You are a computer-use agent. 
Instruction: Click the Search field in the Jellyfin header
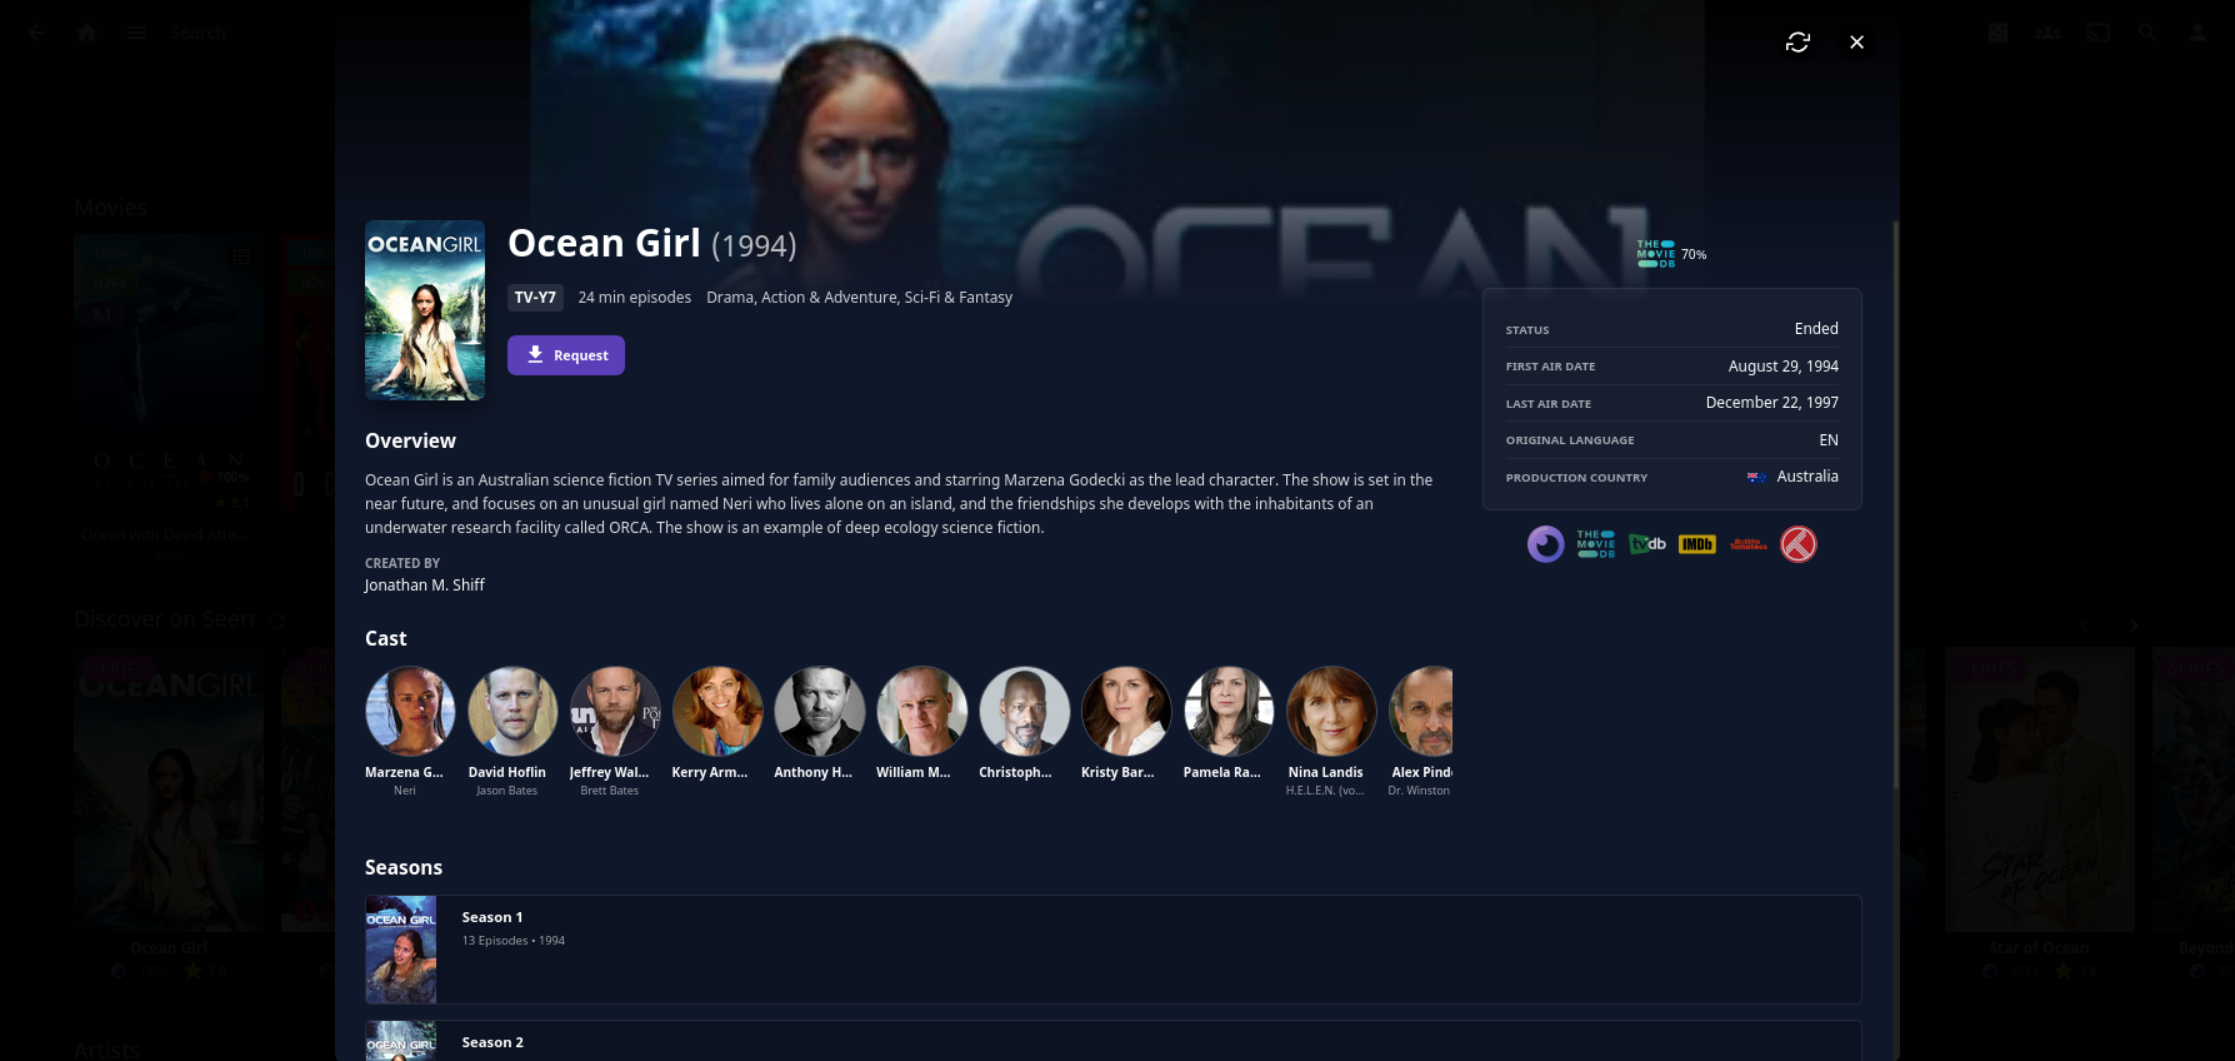pyautogui.click(x=198, y=32)
